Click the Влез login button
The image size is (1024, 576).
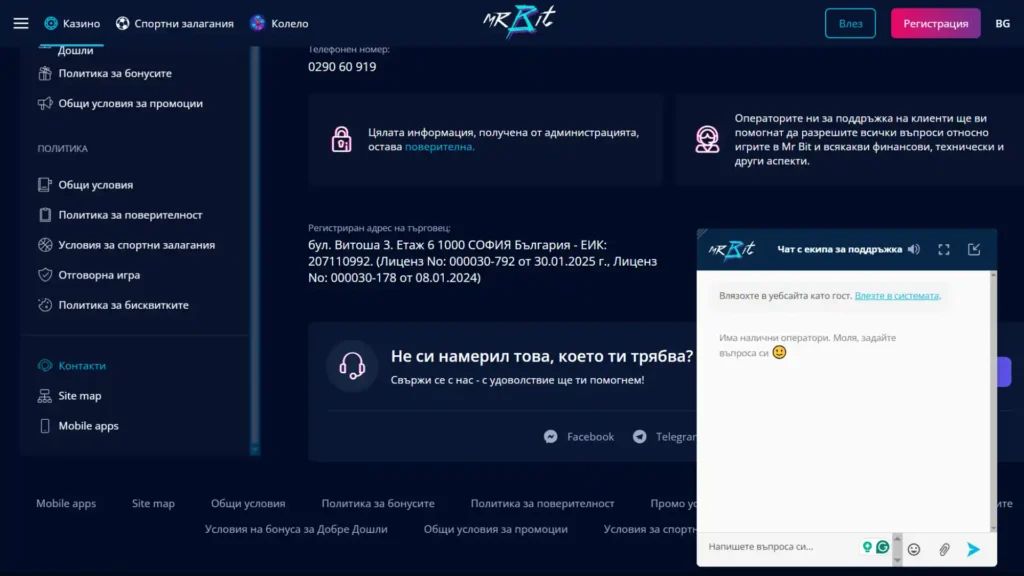tap(850, 24)
